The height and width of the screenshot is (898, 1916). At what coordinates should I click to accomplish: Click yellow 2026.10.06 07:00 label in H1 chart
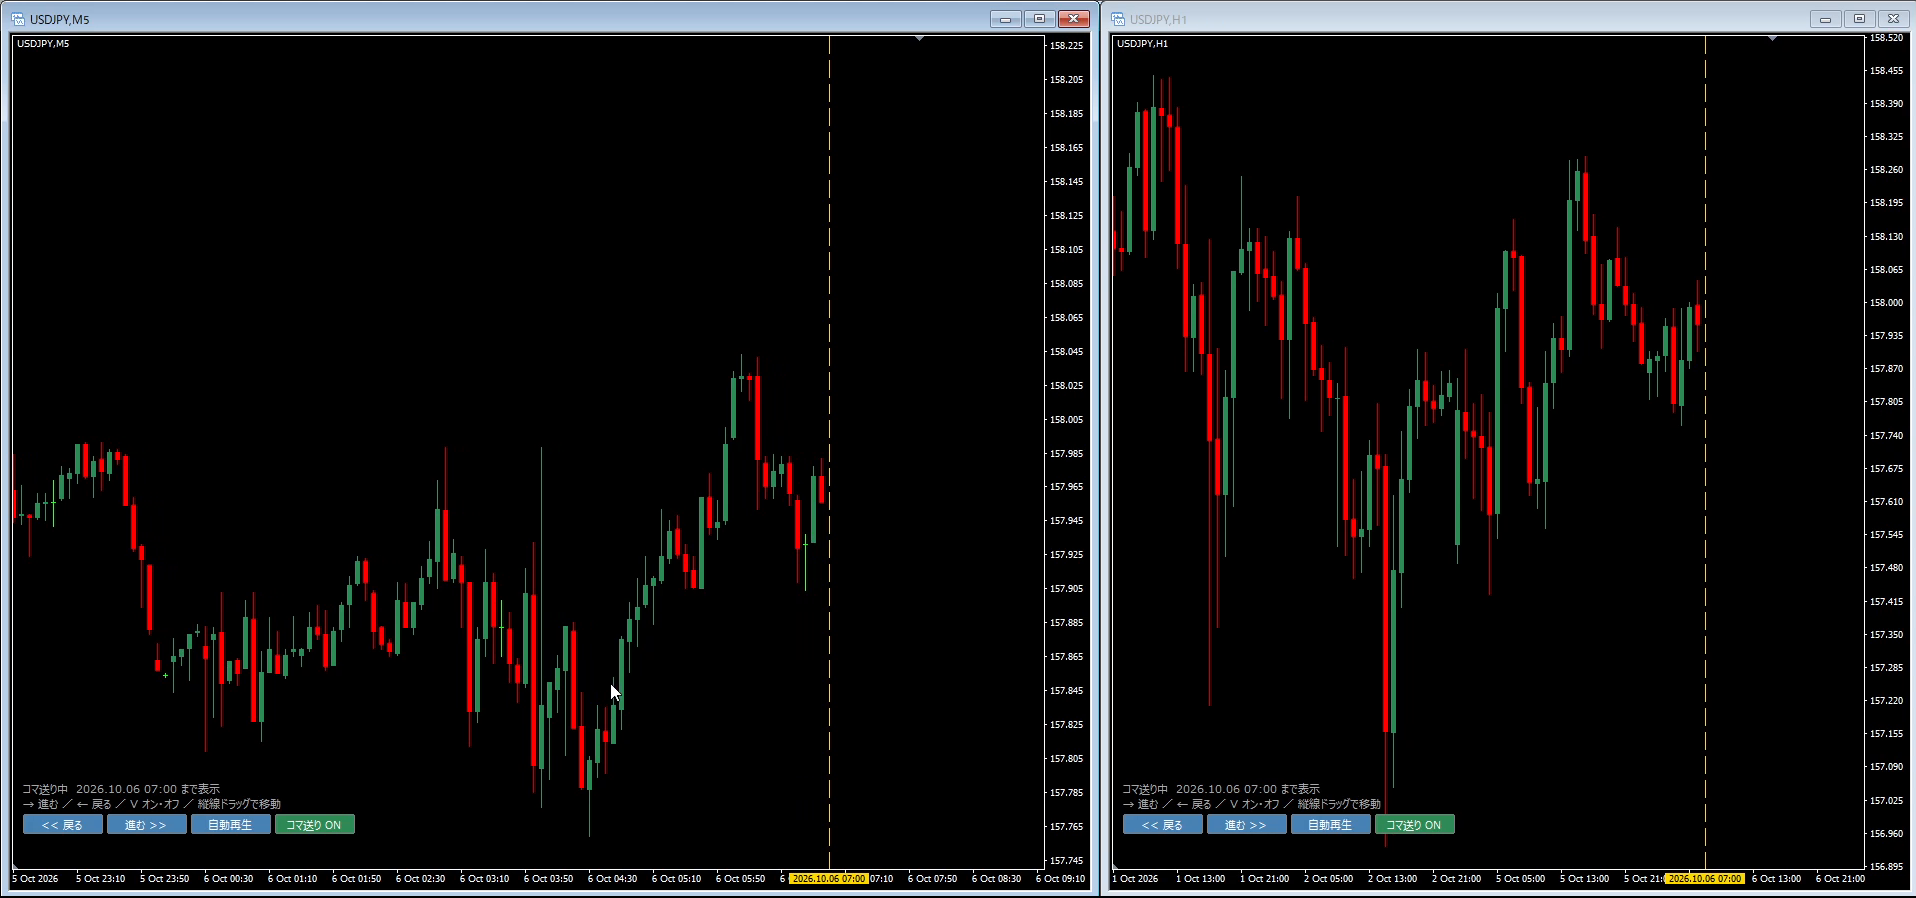click(1705, 879)
